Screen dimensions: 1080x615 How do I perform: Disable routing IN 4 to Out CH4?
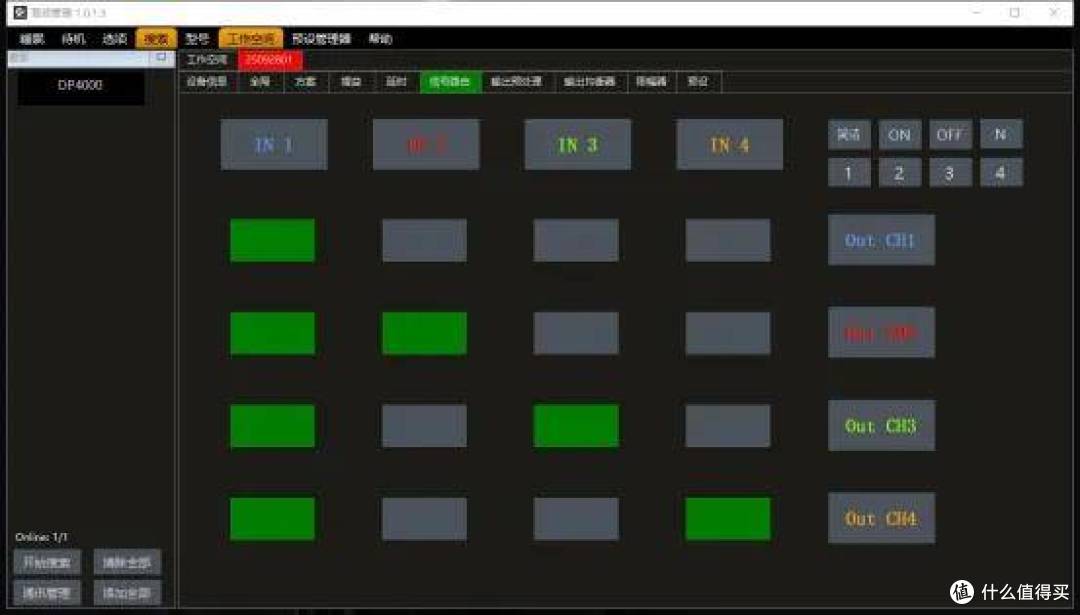click(x=728, y=519)
